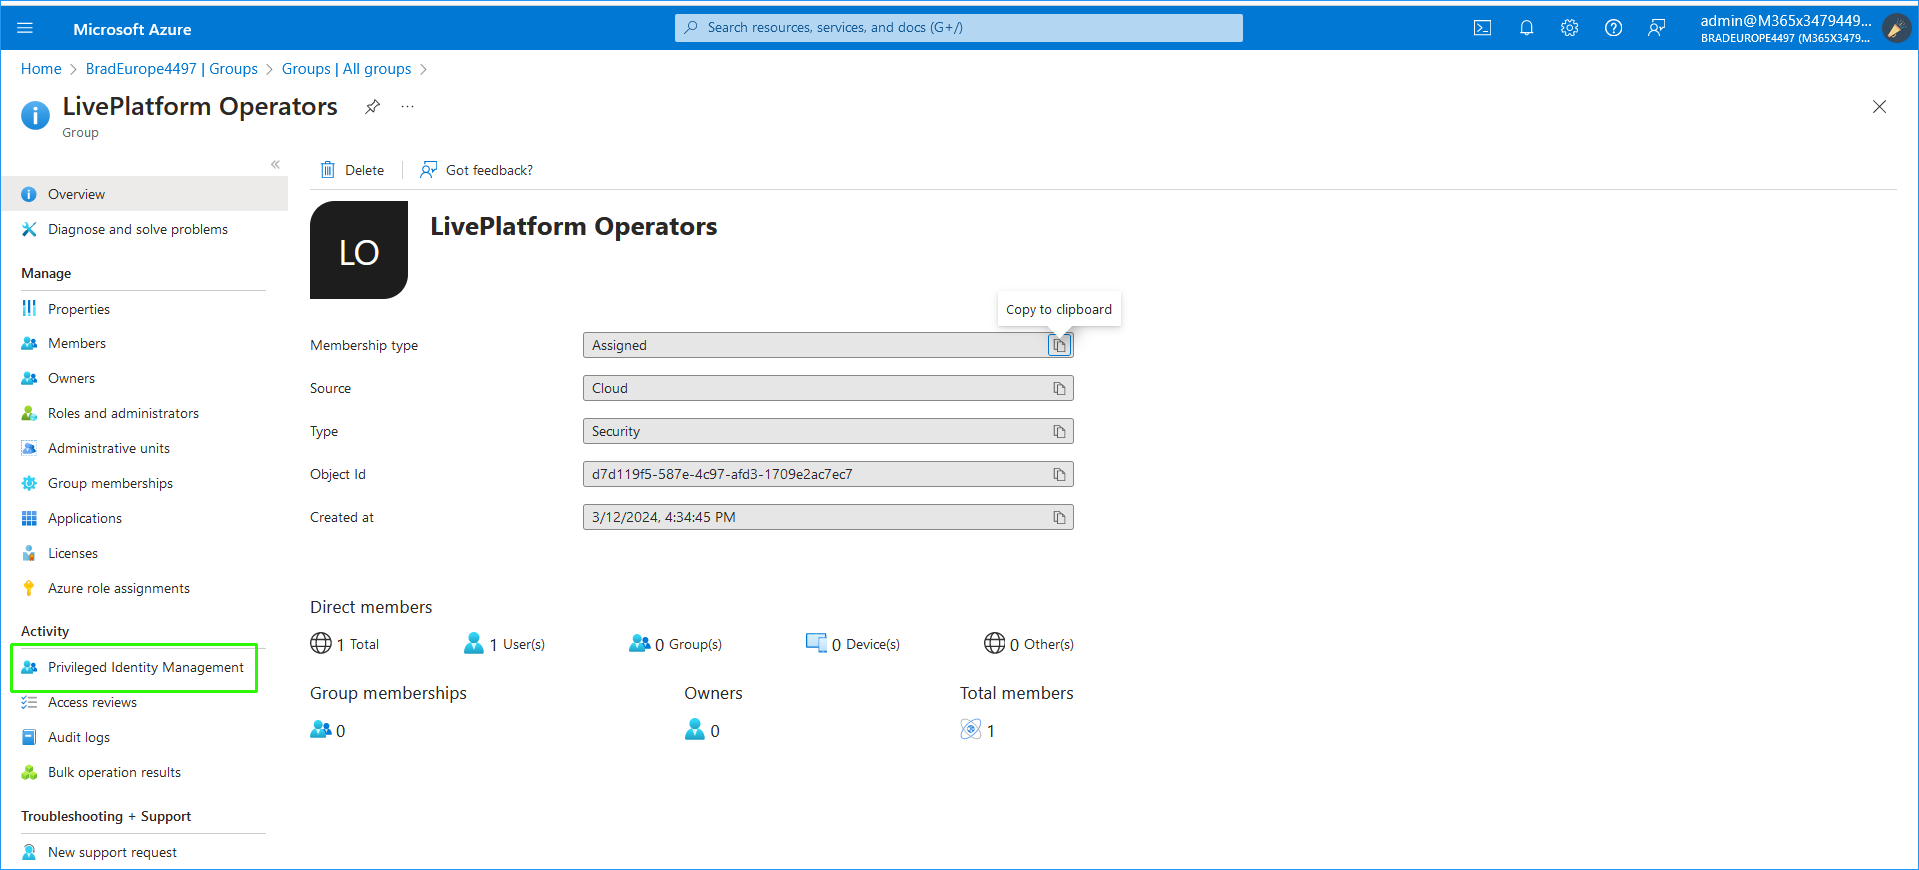Image resolution: width=1919 pixels, height=870 pixels.
Task: Open the notifications bell
Action: (x=1526, y=28)
